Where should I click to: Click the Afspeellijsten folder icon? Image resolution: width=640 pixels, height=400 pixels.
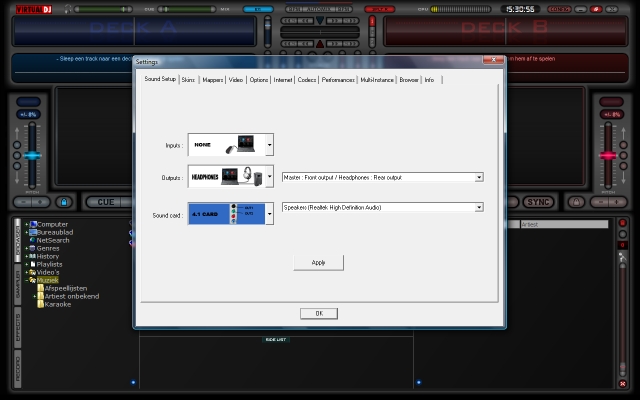click(40, 288)
